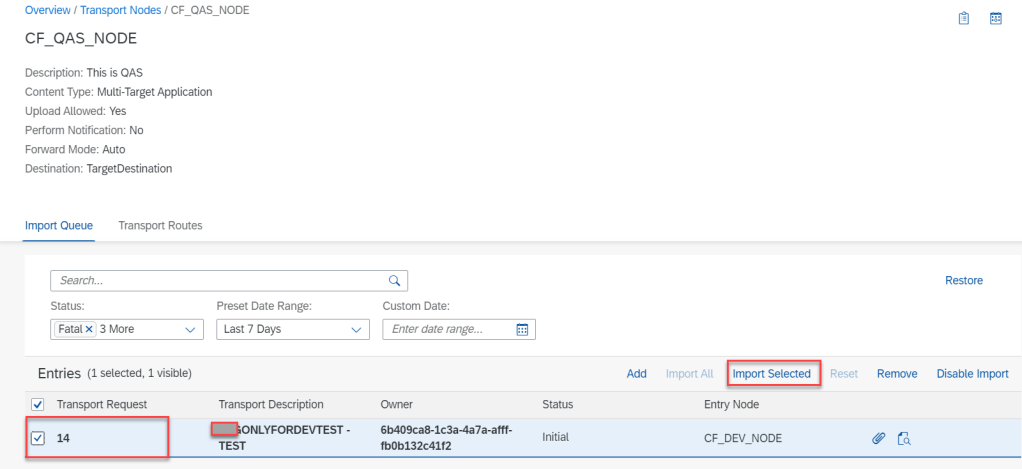Select the Import Queue tab
The height and width of the screenshot is (469, 1022).
(x=58, y=226)
